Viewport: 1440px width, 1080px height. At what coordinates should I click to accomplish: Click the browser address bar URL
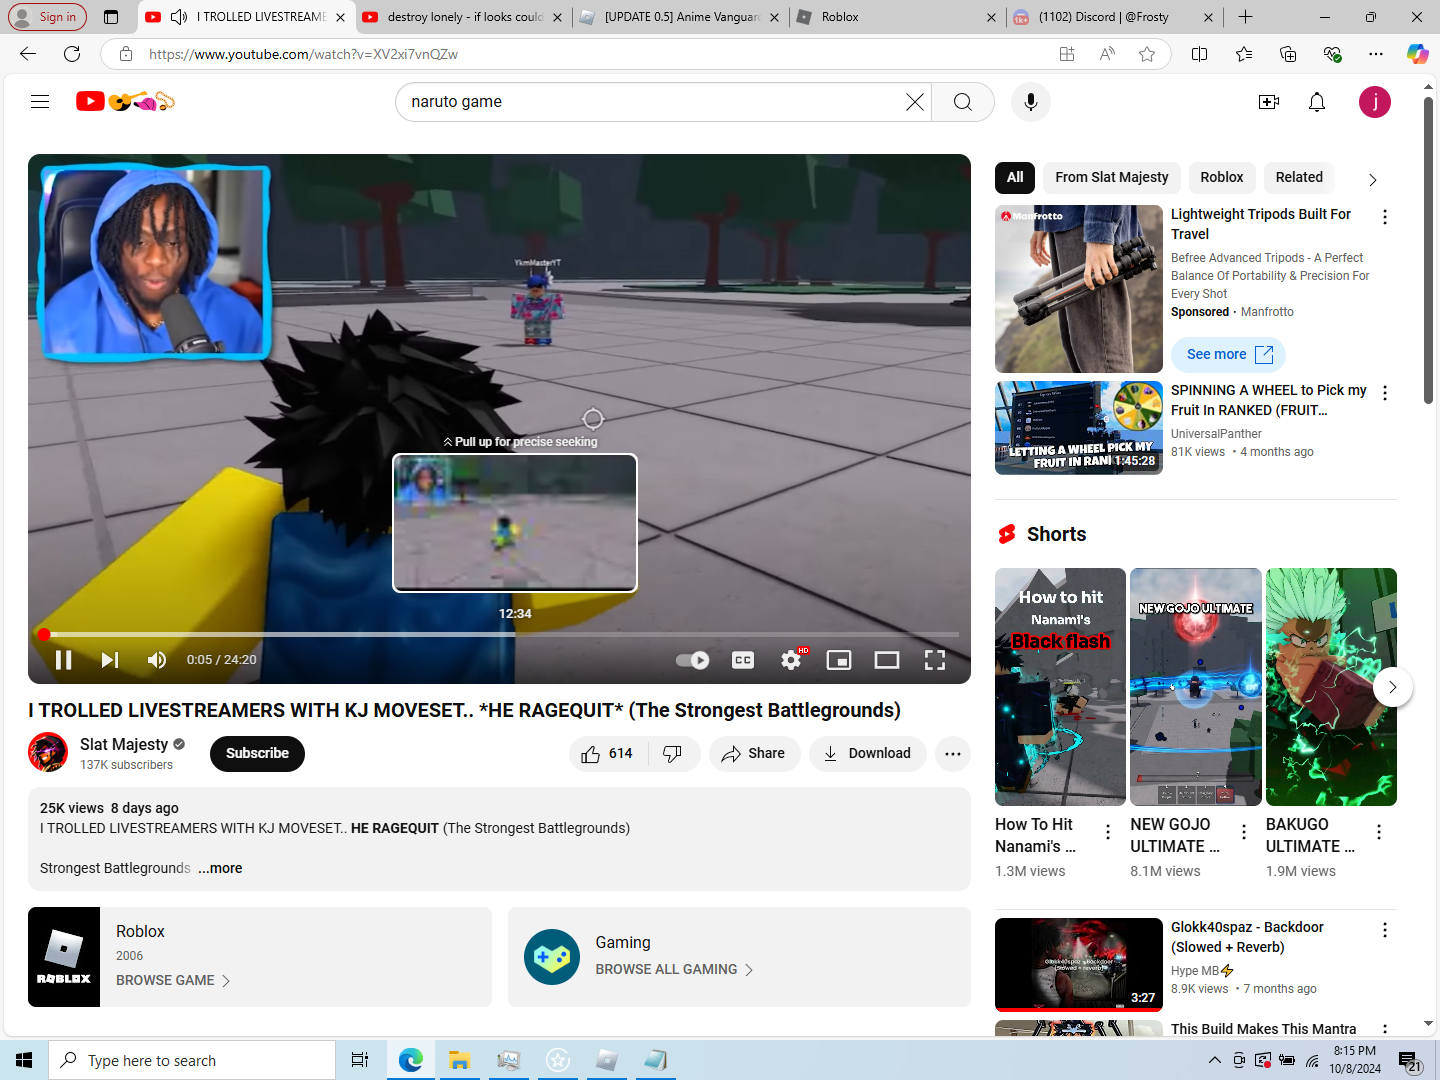pos(303,54)
